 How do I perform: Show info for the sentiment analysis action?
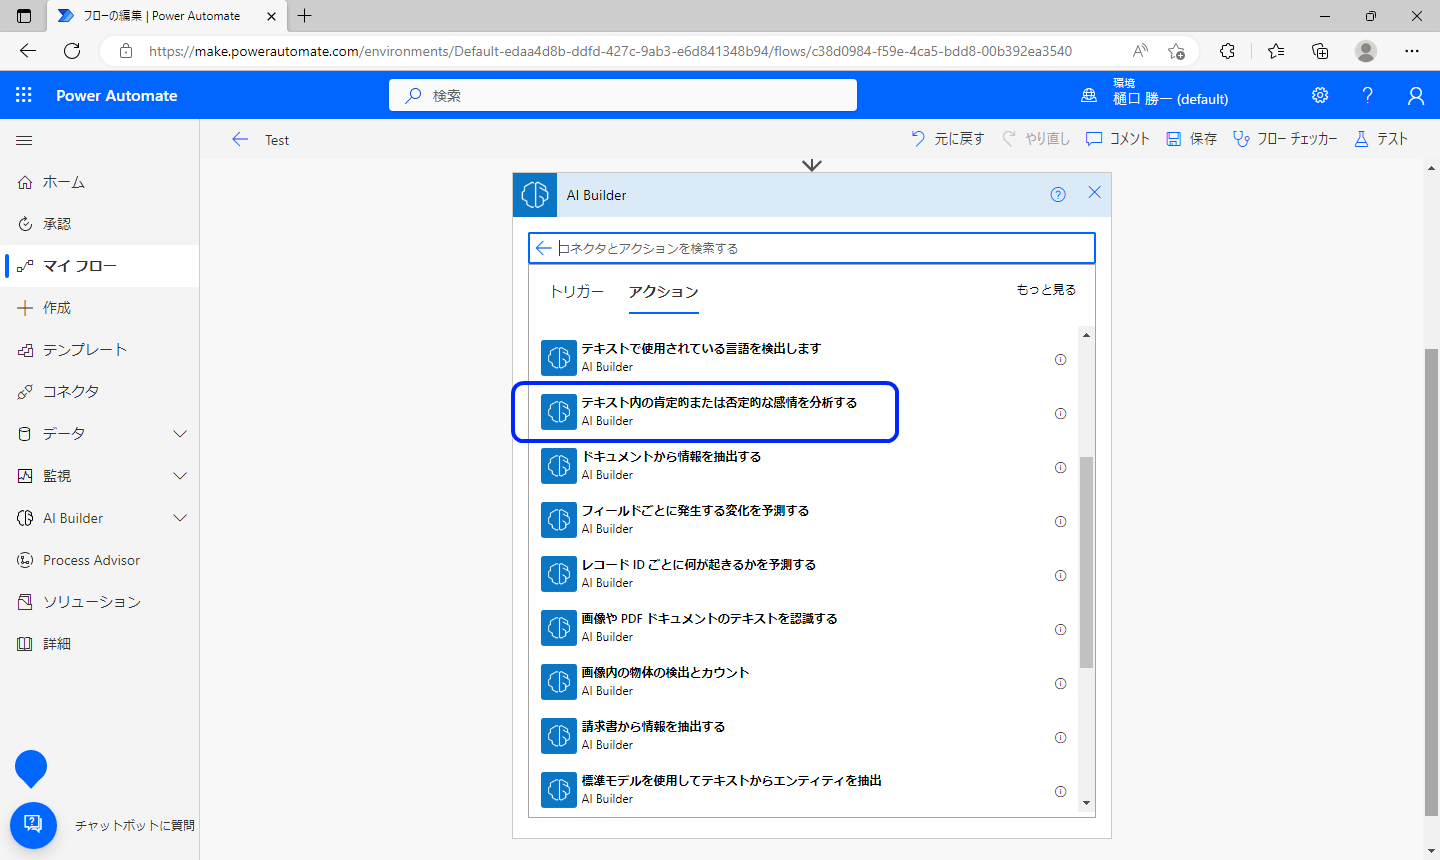1060,413
